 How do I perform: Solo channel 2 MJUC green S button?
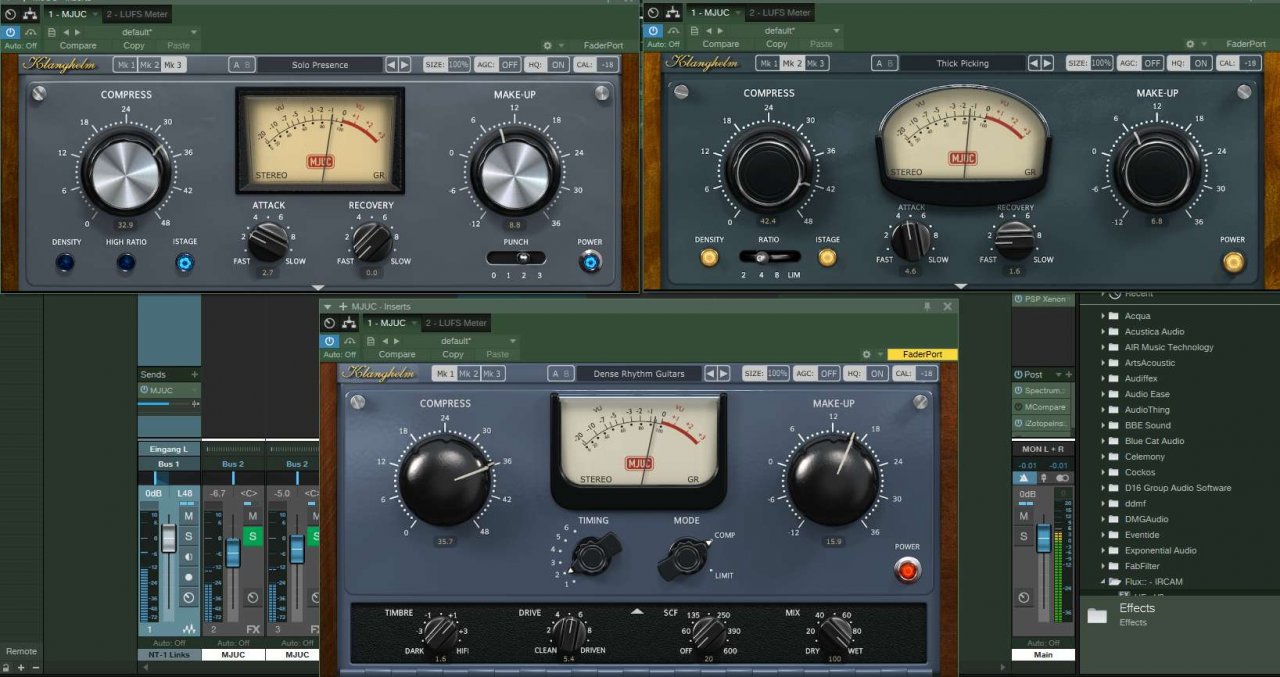pyautogui.click(x=252, y=537)
